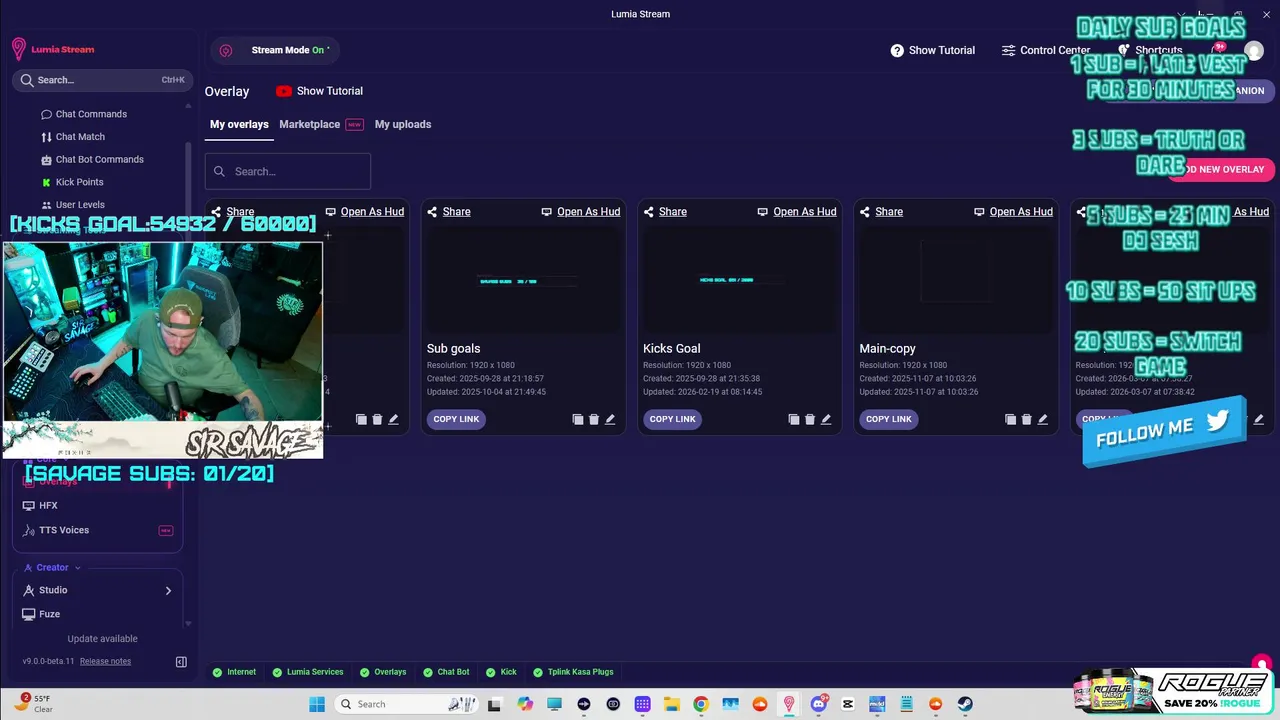Screen dimensions: 1280x720
Task: Copy link for Sub goals overlay
Action: [456, 419]
